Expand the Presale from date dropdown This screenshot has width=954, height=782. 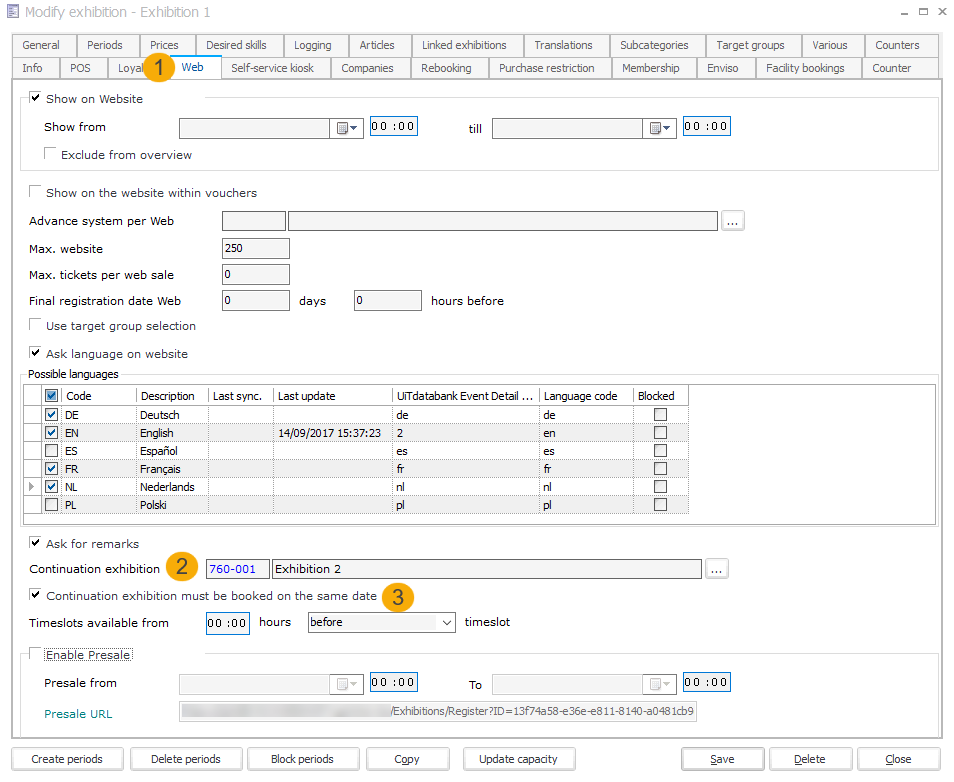click(x=346, y=684)
